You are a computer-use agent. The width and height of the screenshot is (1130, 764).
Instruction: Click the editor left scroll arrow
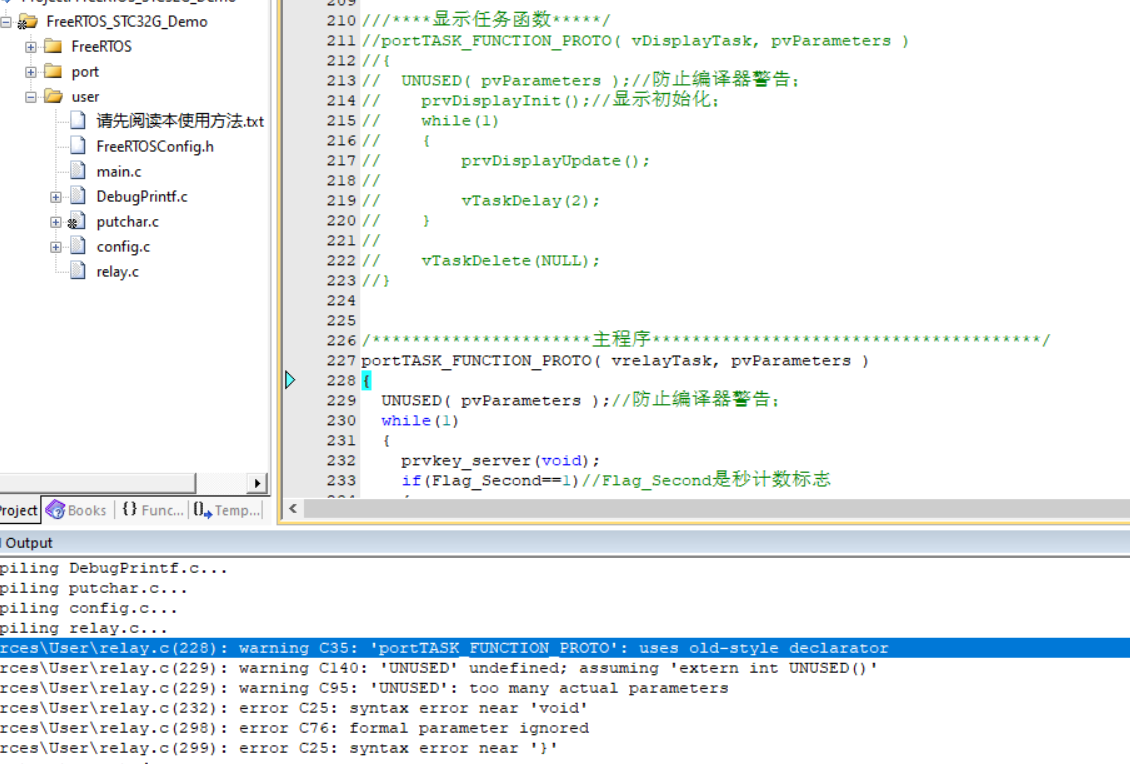[x=293, y=509]
